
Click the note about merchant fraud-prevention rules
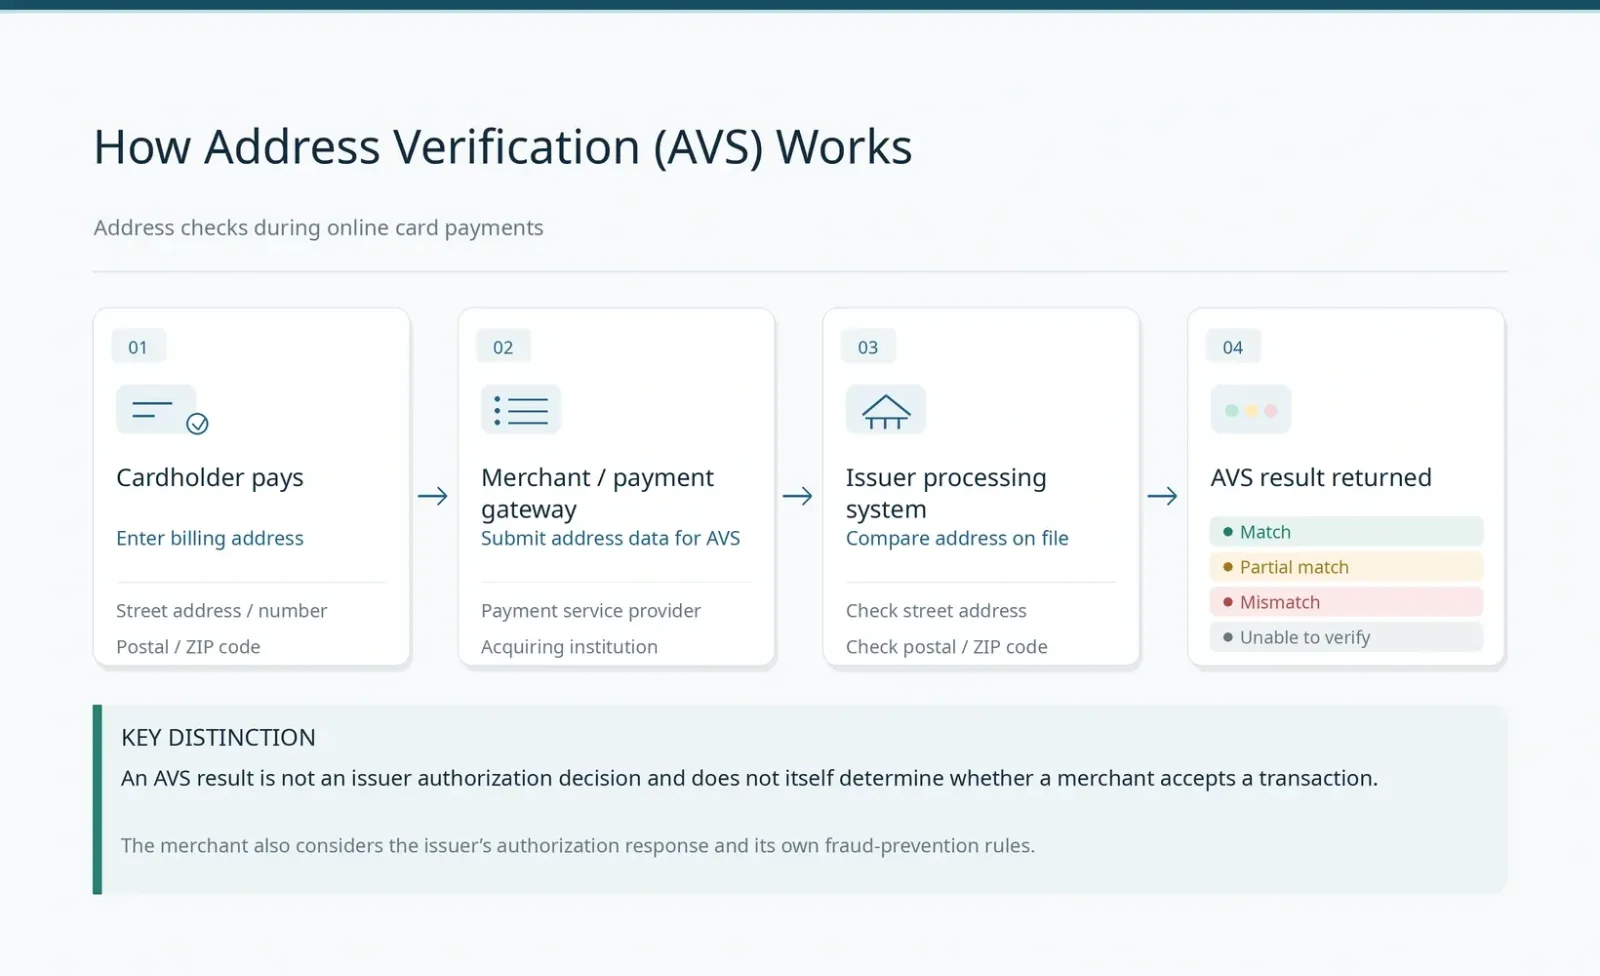click(578, 846)
